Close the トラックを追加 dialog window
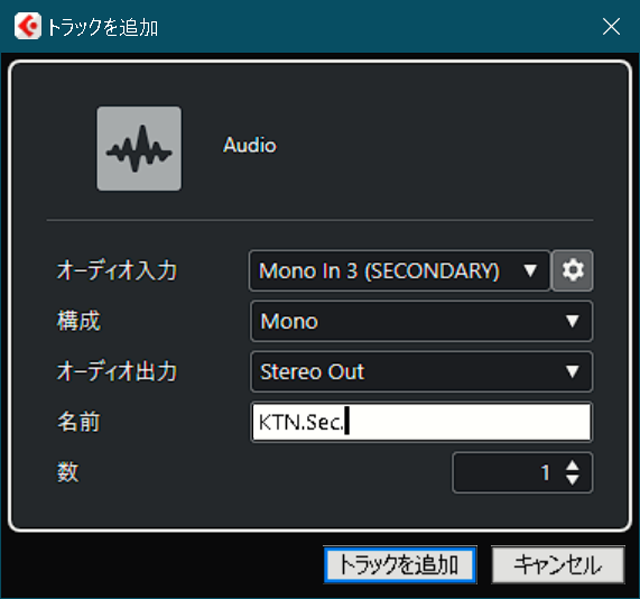This screenshot has width=640, height=599. [x=611, y=27]
